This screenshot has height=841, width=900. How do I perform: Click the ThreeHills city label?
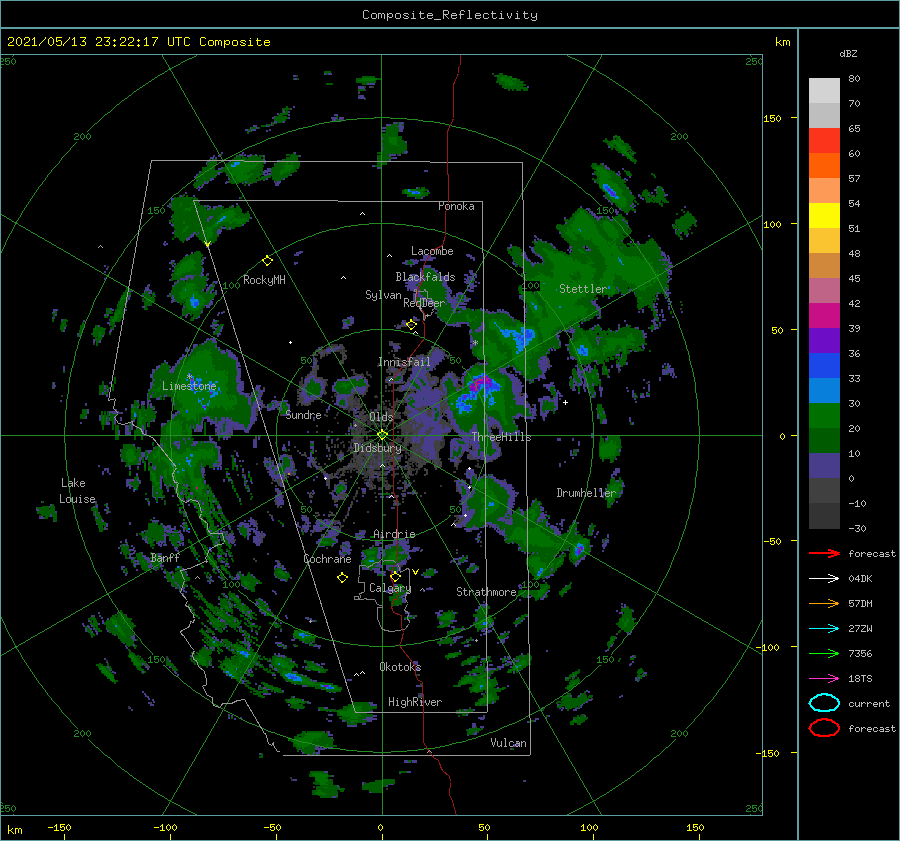(501, 437)
